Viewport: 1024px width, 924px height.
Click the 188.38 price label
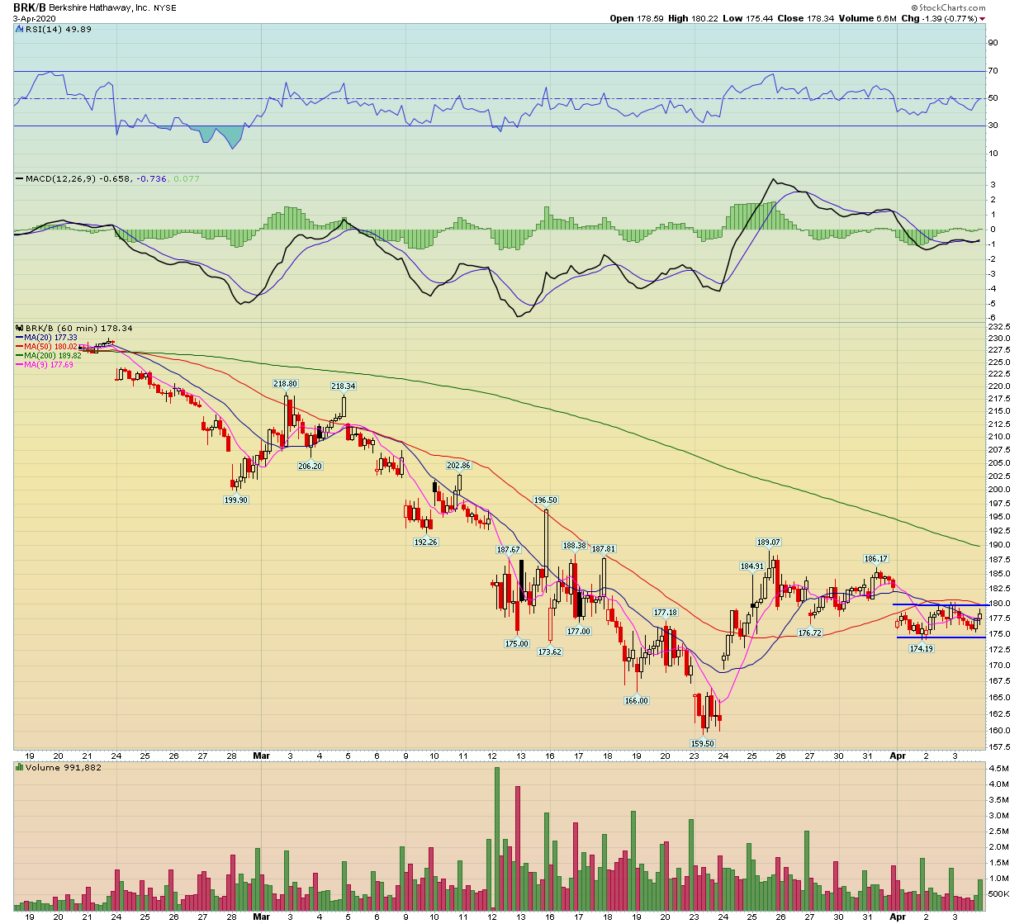(575, 545)
